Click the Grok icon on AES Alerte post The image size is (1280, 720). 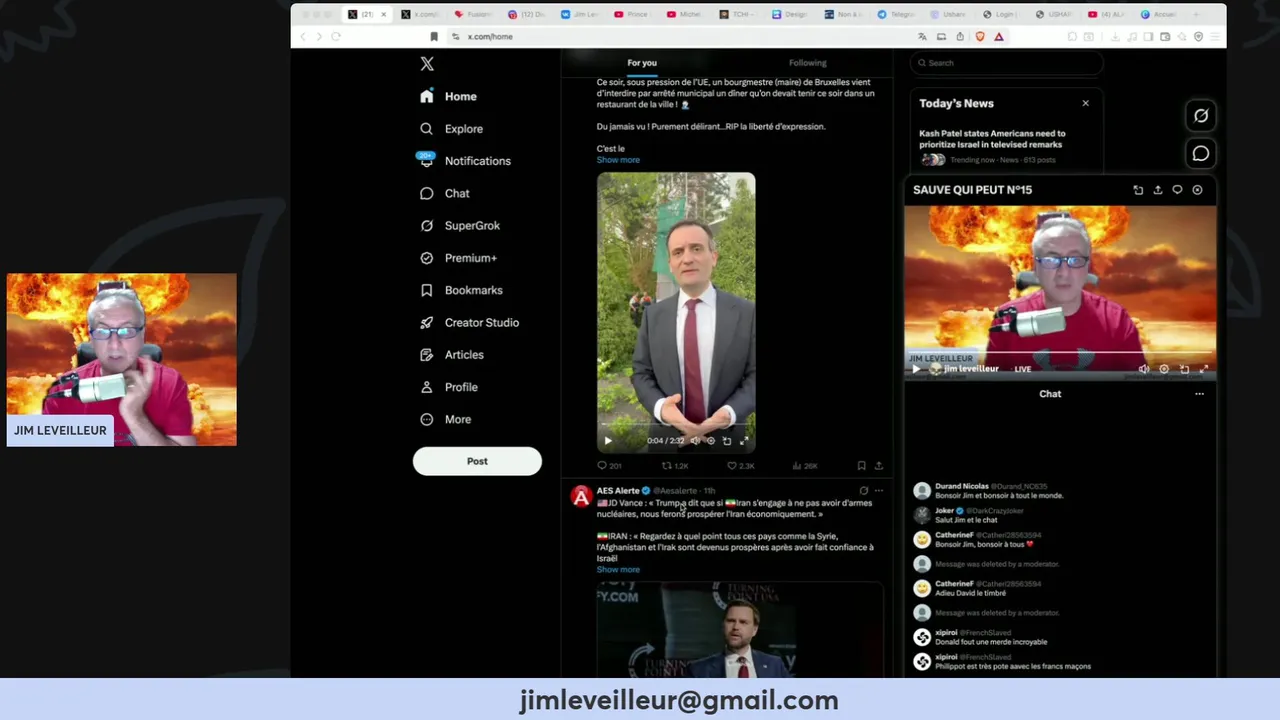pyautogui.click(x=864, y=491)
